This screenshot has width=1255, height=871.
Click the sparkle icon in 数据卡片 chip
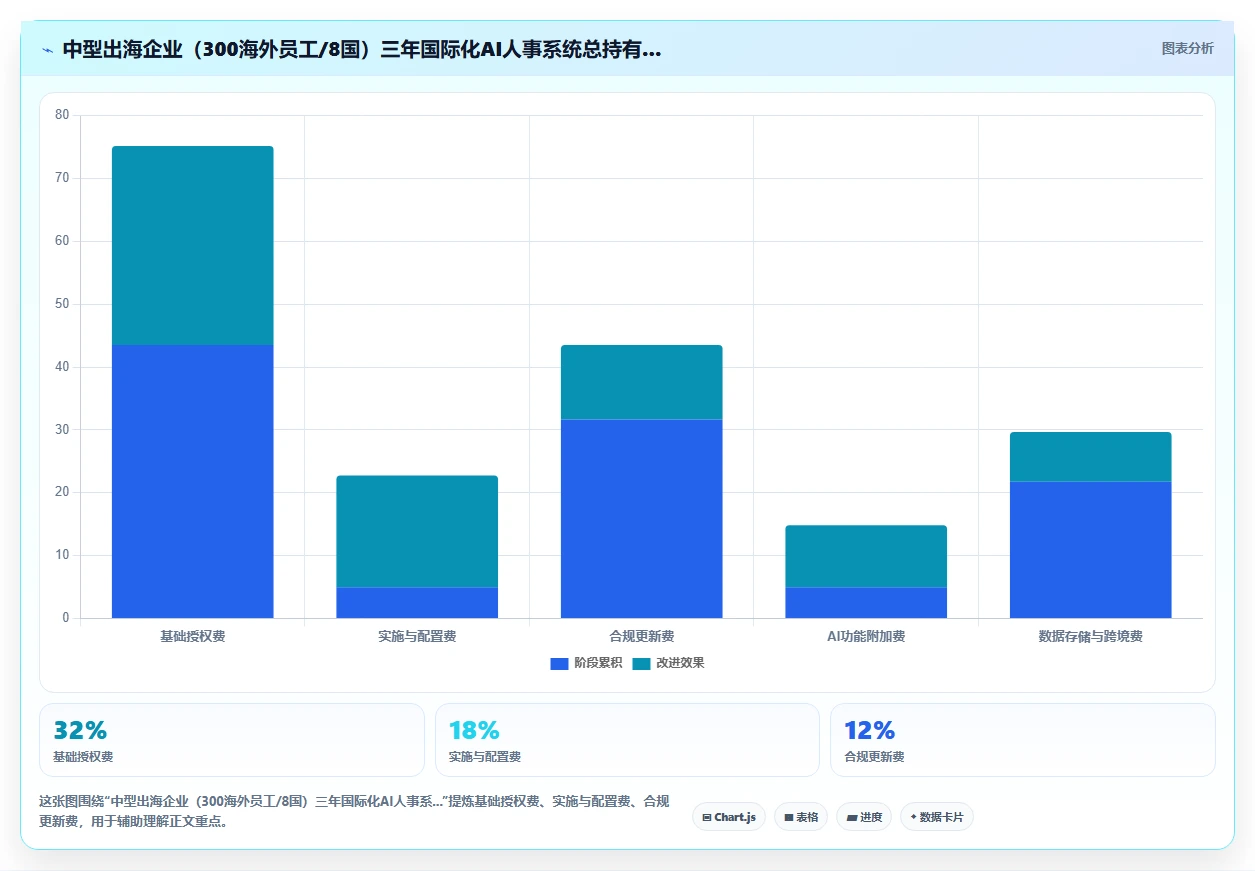pyautogui.click(x=913, y=817)
